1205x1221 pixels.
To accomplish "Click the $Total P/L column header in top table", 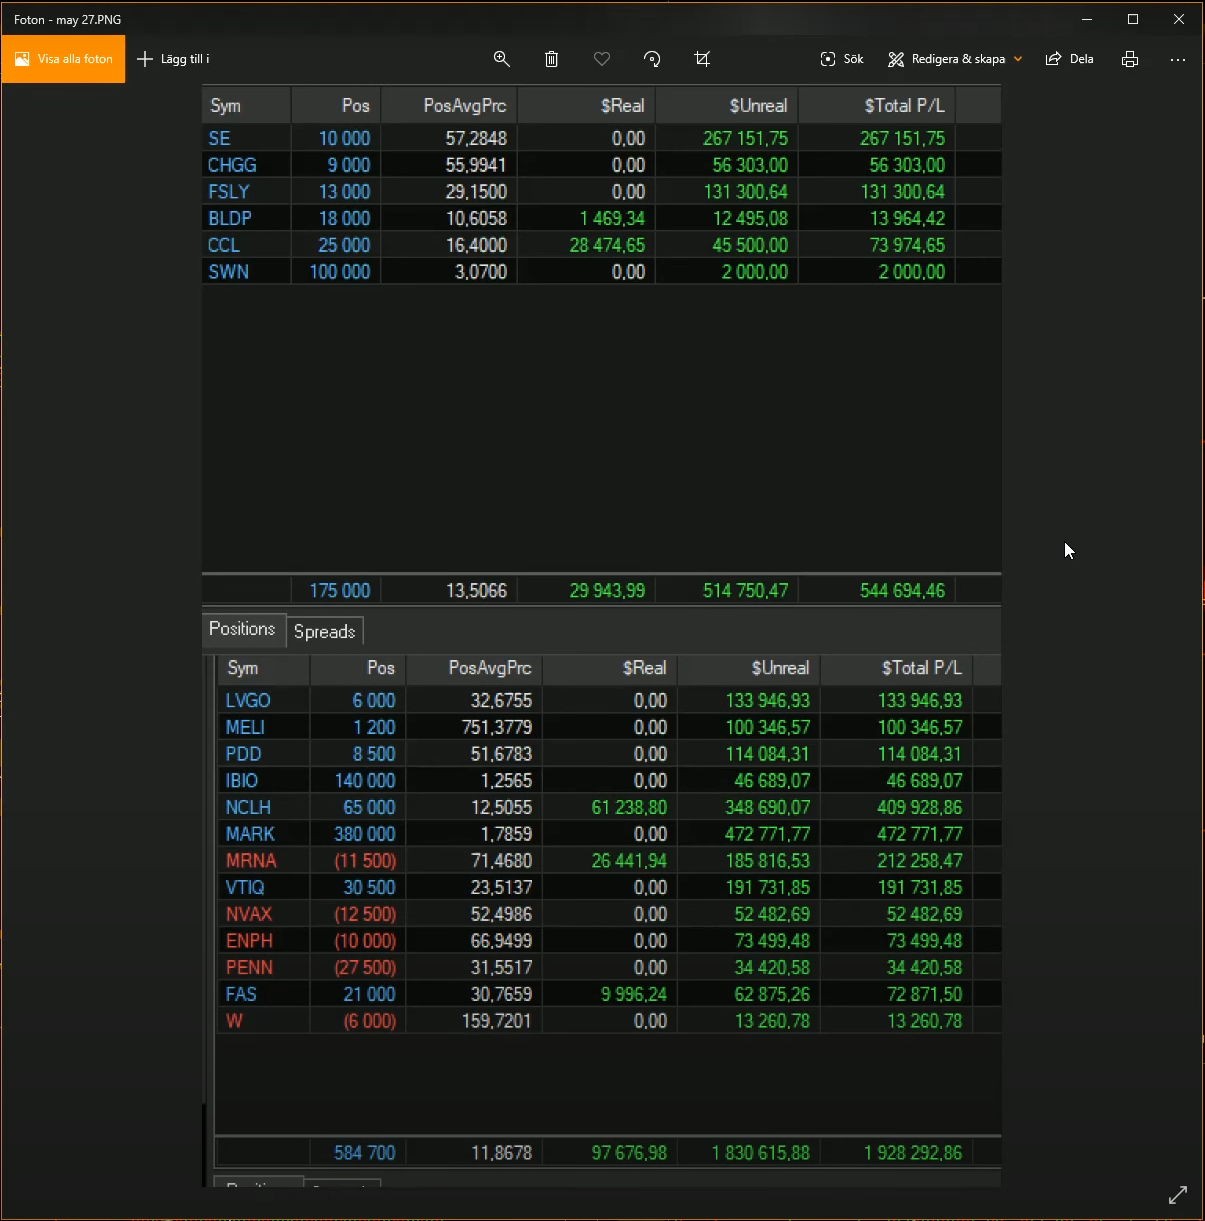I will coord(904,105).
